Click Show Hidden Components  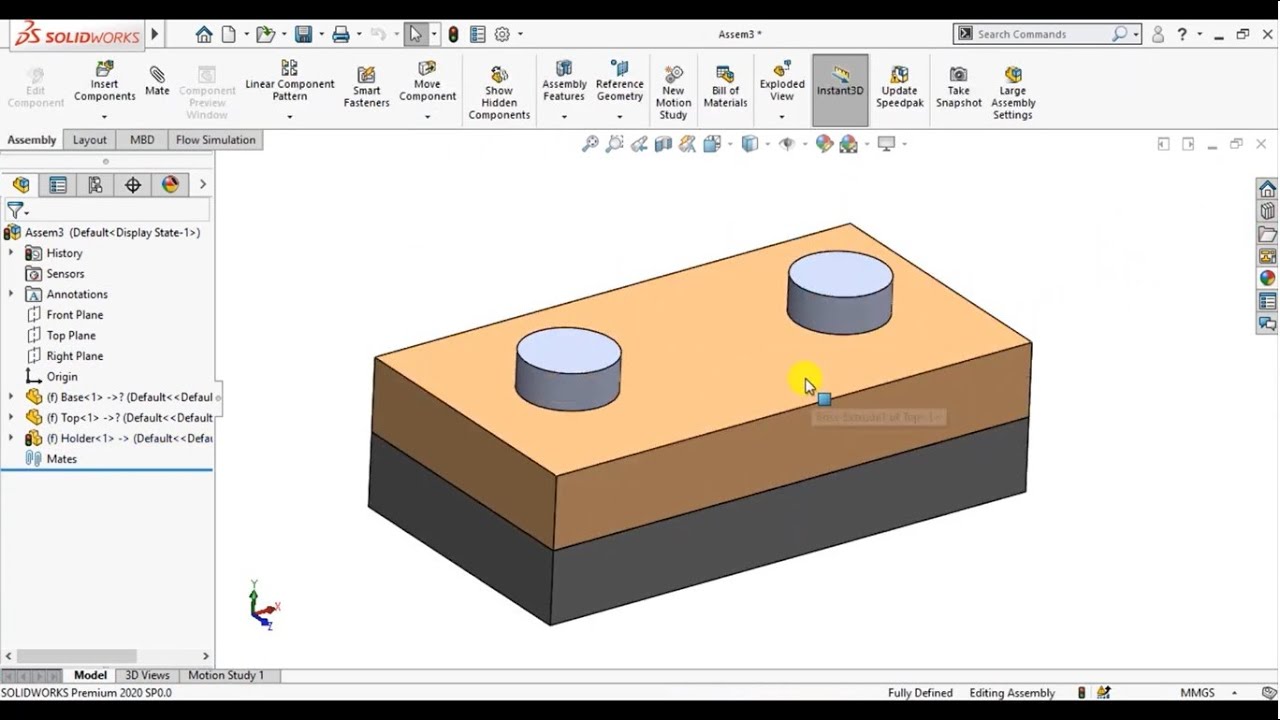(499, 93)
